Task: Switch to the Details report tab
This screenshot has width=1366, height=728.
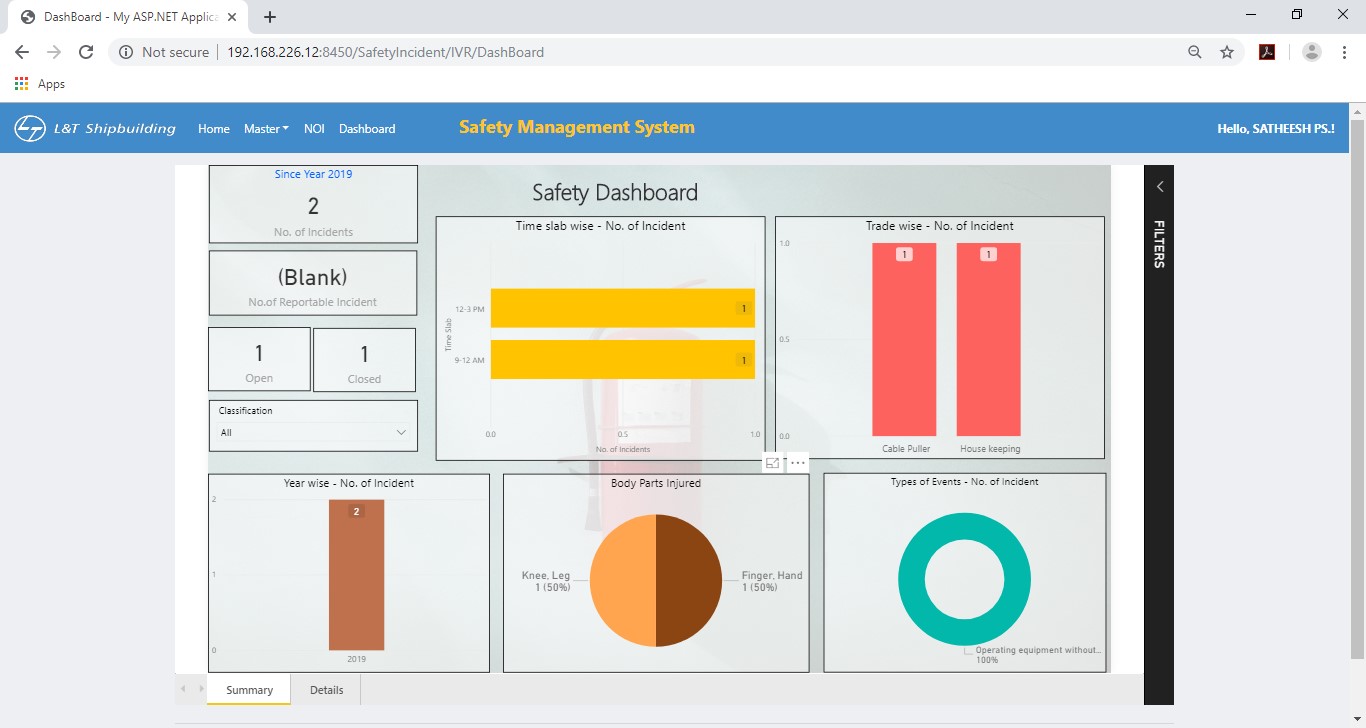Action: click(x=326, y=690)
